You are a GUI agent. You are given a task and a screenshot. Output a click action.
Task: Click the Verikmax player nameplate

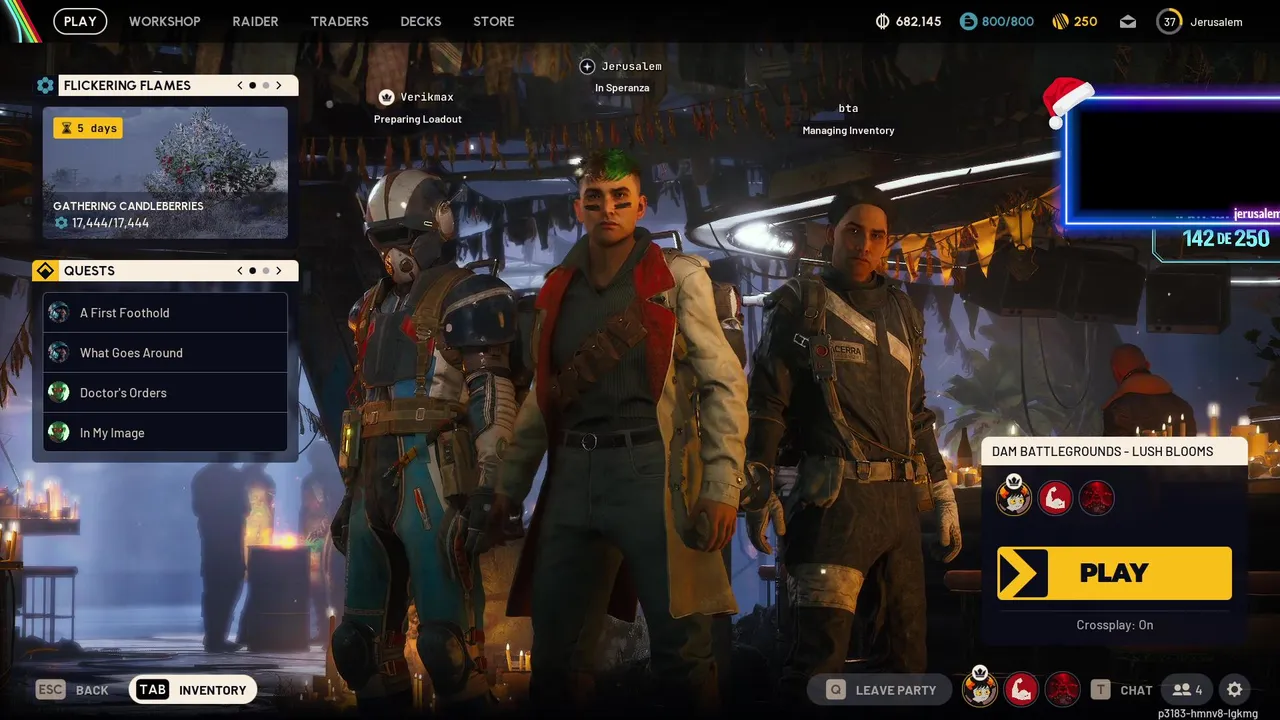point(427,97)
